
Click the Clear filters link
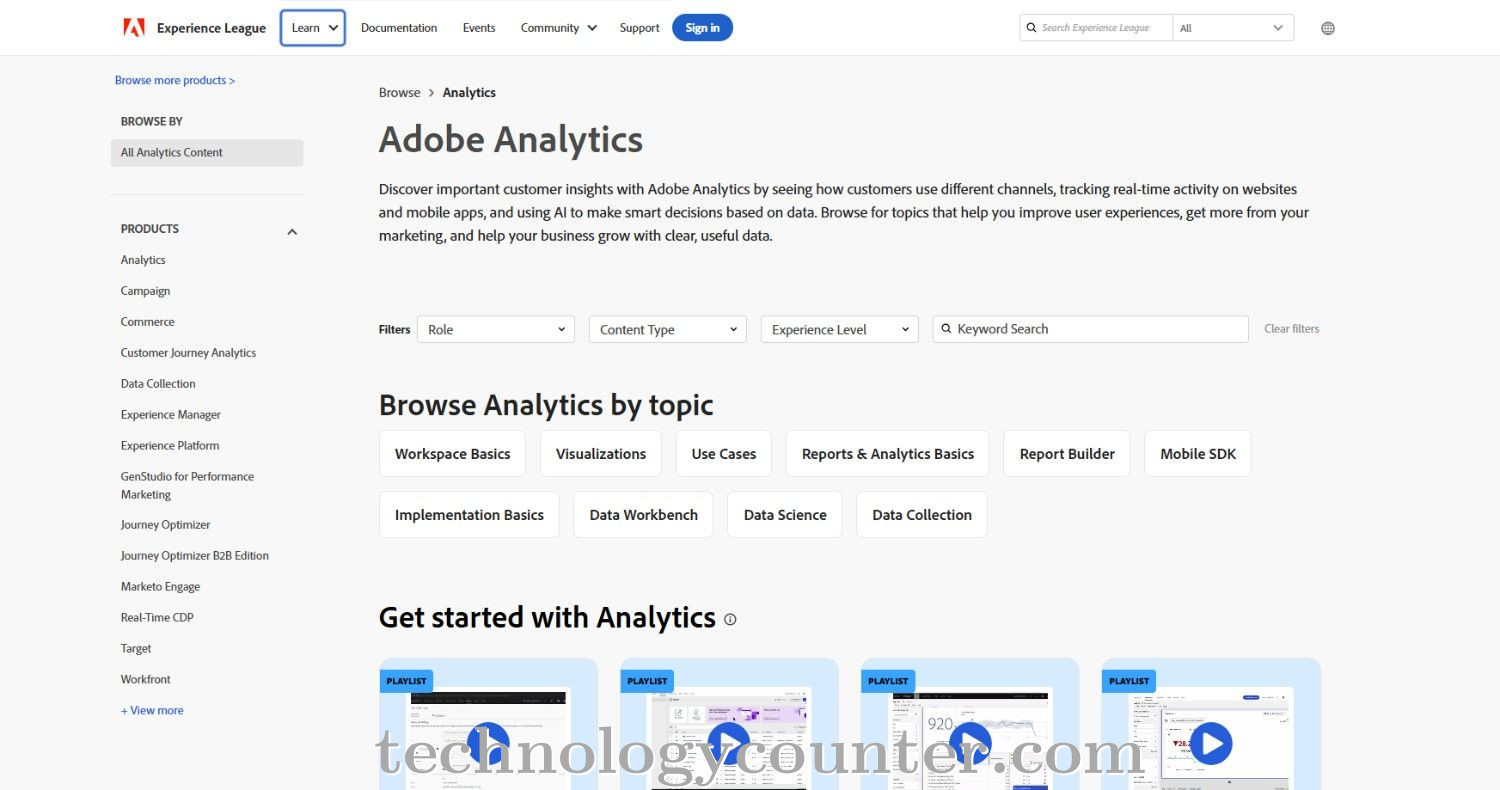tap(1291, 328)
